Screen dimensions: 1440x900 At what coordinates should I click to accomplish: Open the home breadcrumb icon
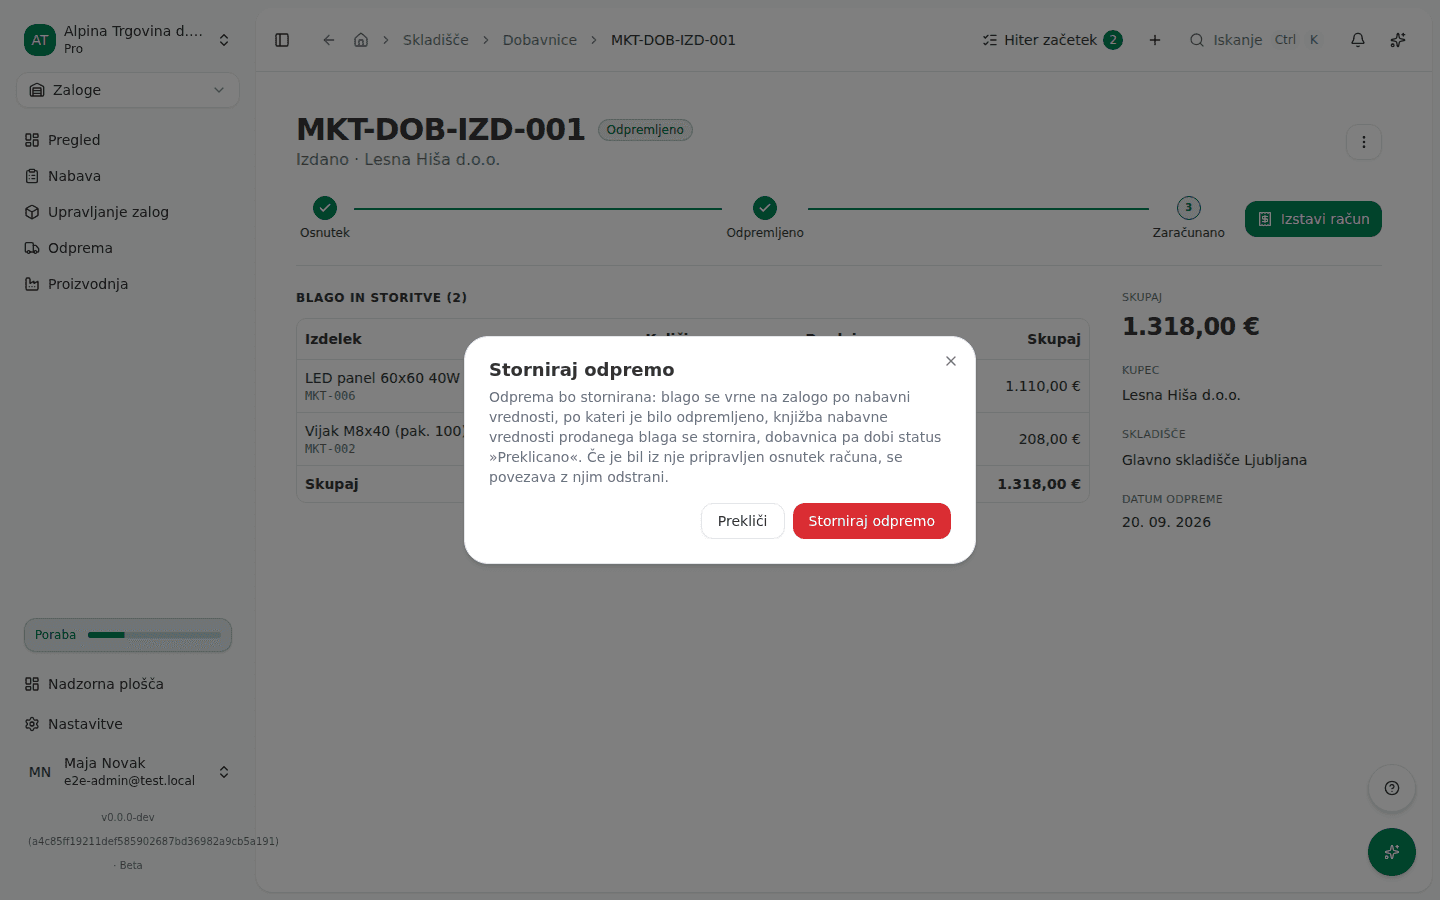coord(361,40)
